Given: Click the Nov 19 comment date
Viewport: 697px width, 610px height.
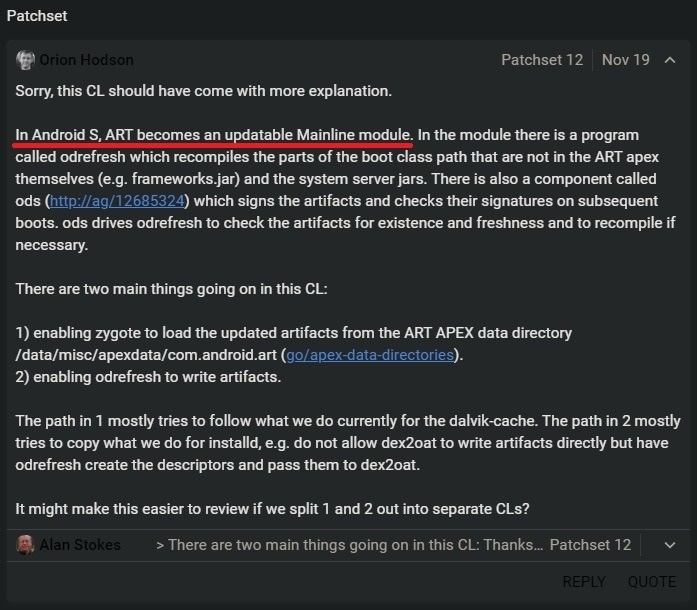Looking at the screenshot, I should point(625,60).
